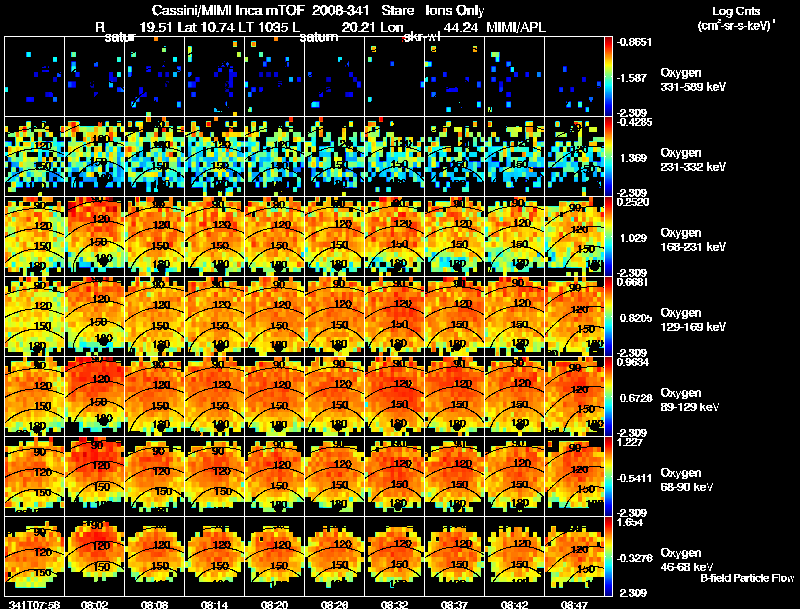The image size is (800, 609).
Task: Select the 231-332 keV panel at 08:26
Action: (335, 157)
